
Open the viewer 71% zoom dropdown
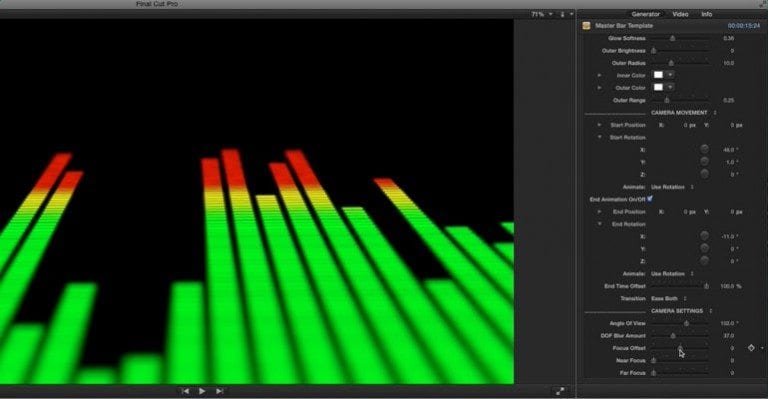[542, 14]
